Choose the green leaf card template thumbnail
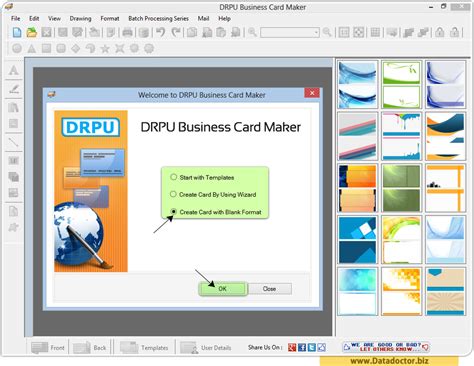474x366 pixels. (x=401, y=85)
